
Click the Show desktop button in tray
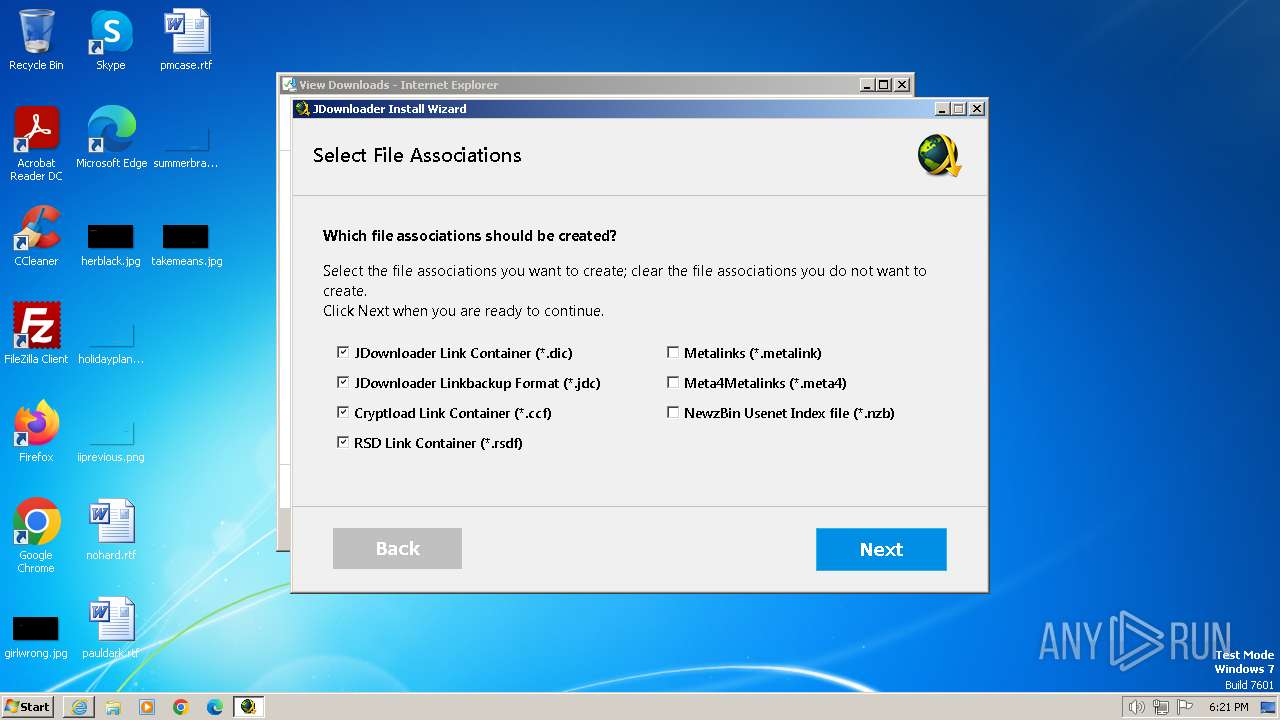click(x=1268, y=707)
